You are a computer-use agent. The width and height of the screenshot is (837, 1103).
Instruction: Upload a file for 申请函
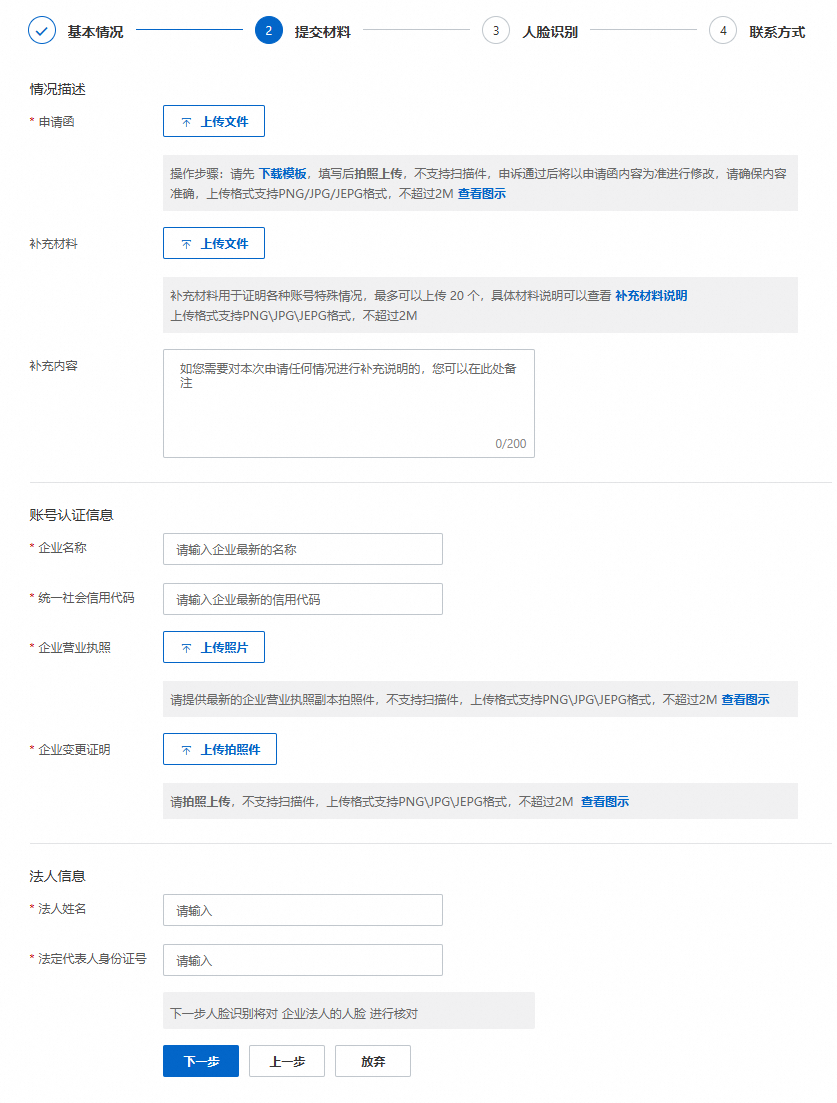[214, 121]
